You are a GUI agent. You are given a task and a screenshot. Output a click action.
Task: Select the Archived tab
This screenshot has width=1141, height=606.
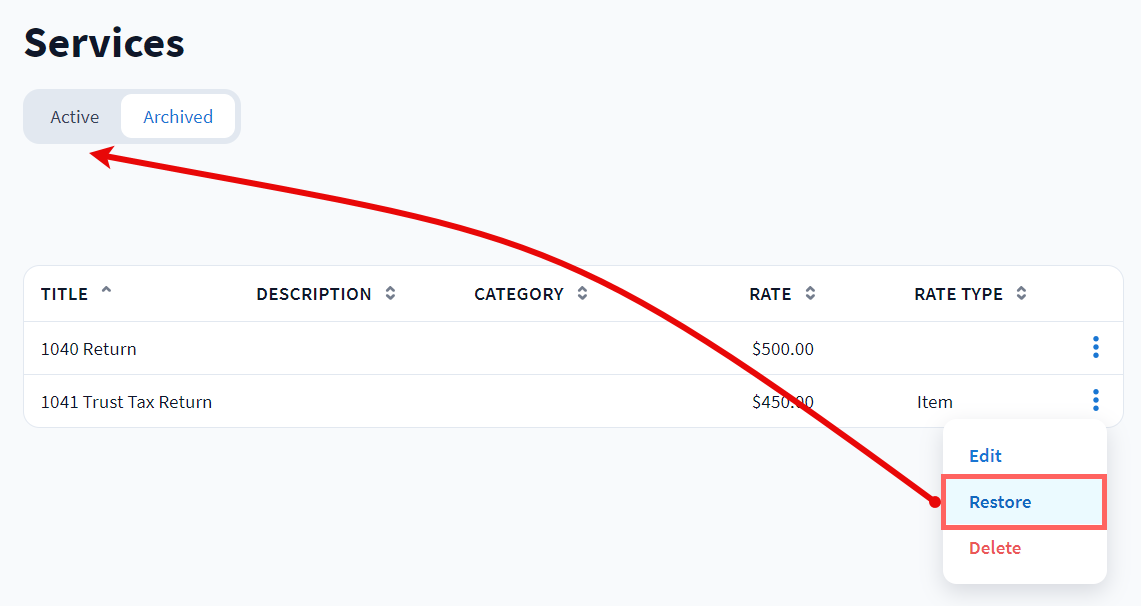point(178,117)
